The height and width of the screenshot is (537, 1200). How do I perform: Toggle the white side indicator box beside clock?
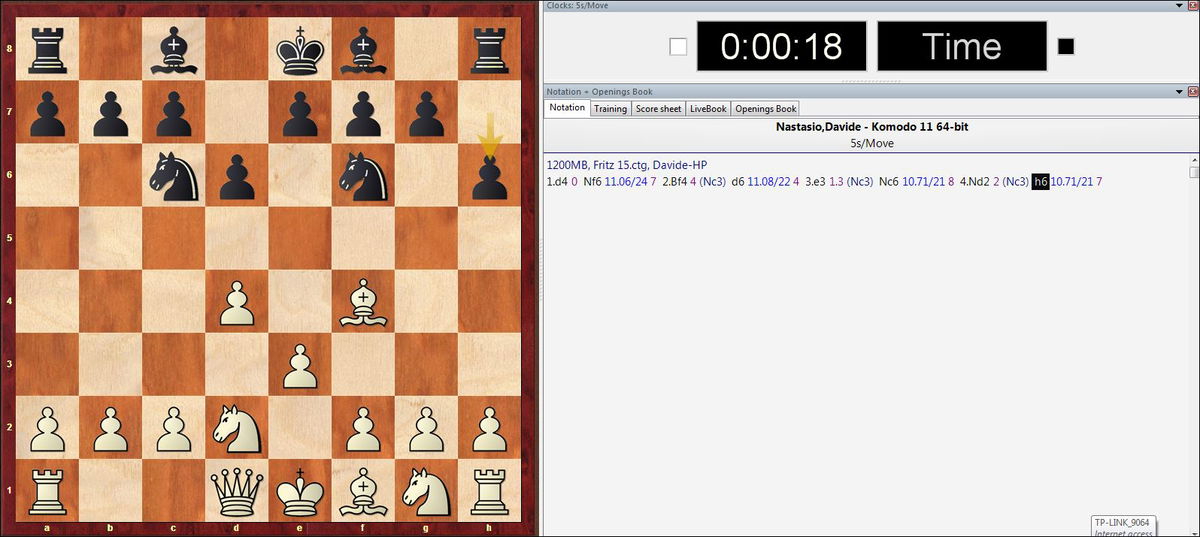point(678,46)
